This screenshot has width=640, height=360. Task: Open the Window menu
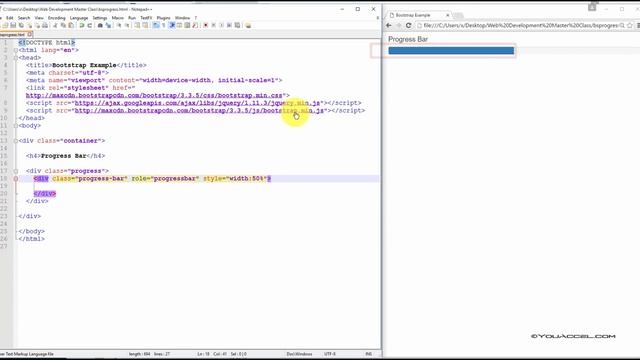(x=182, y=18)
